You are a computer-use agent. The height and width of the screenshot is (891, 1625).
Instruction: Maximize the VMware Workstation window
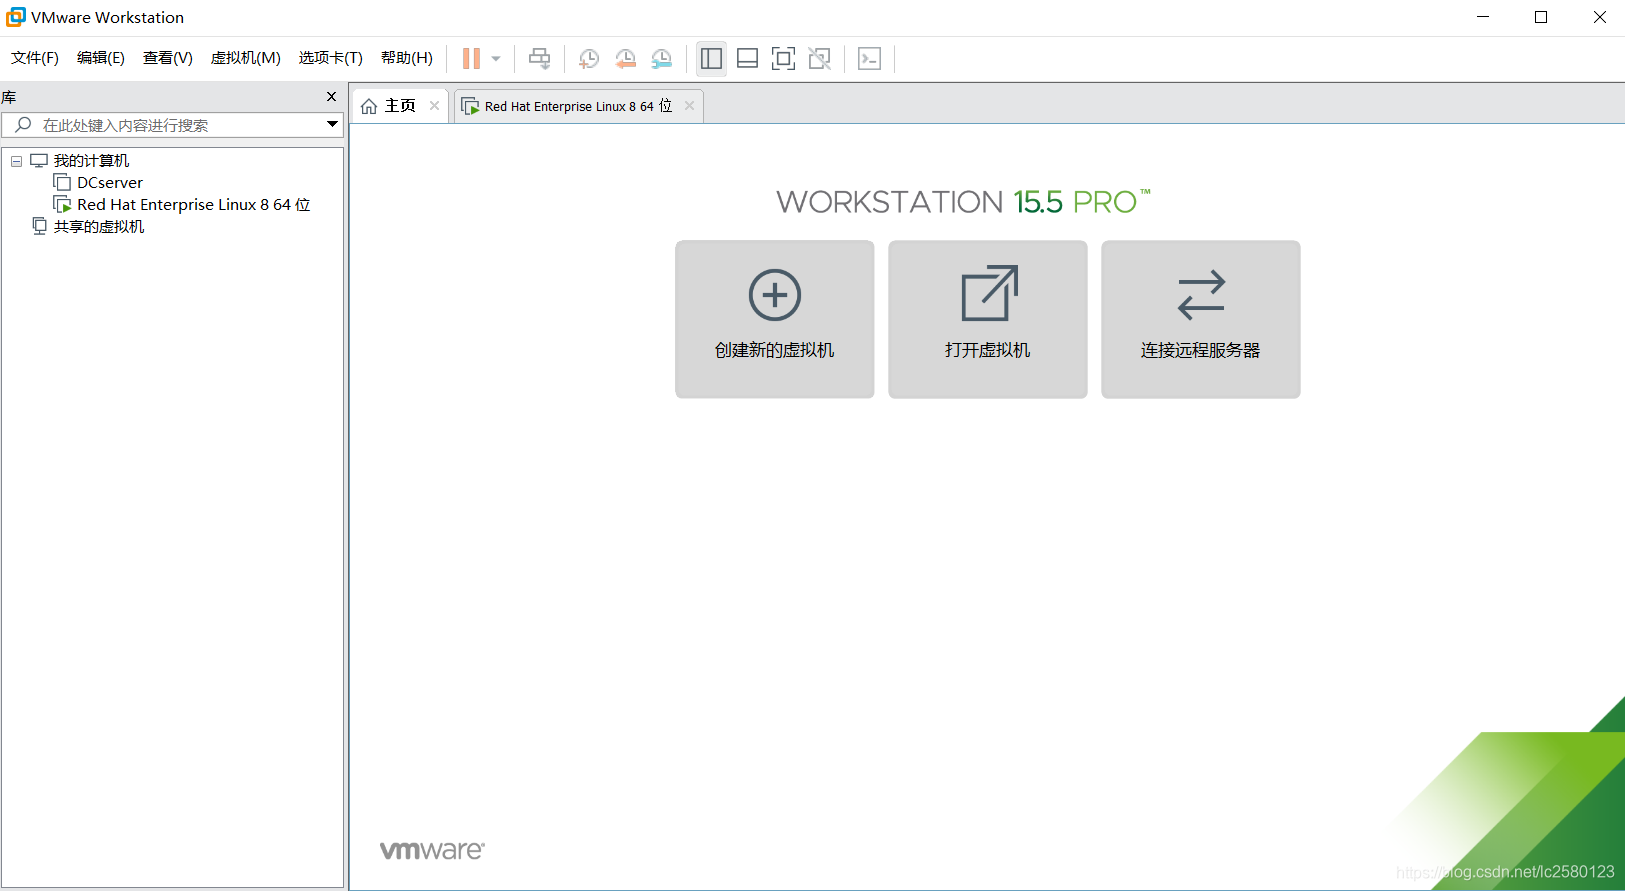tap(1541, 17)
